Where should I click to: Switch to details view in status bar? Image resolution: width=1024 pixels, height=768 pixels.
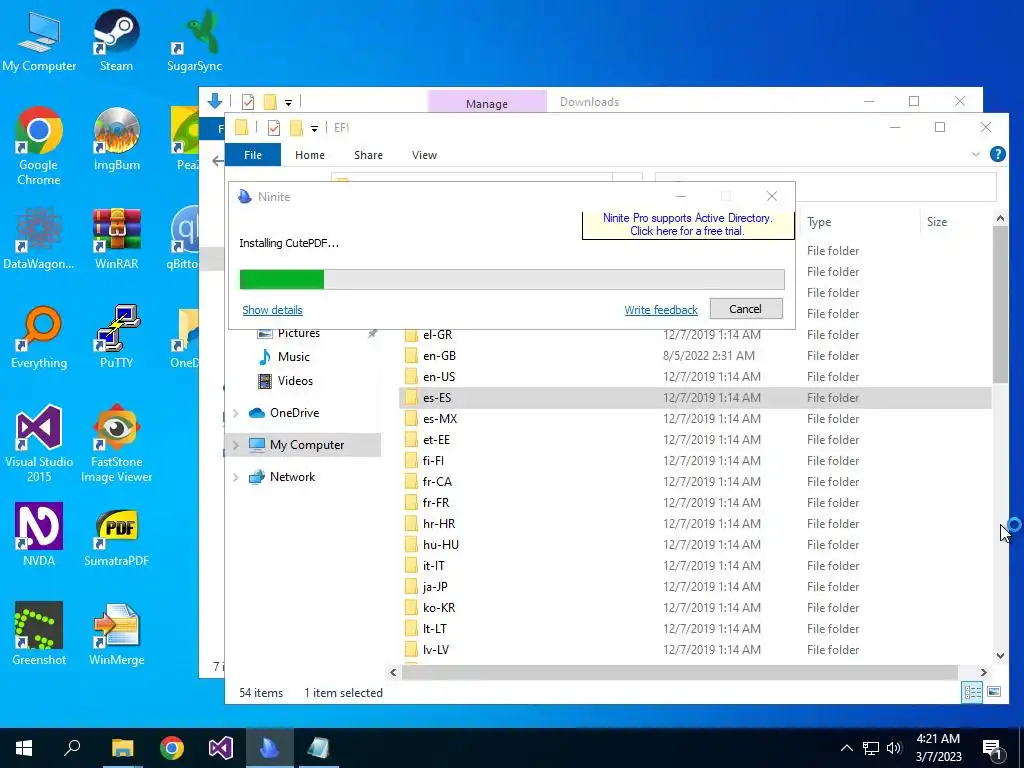972,692
